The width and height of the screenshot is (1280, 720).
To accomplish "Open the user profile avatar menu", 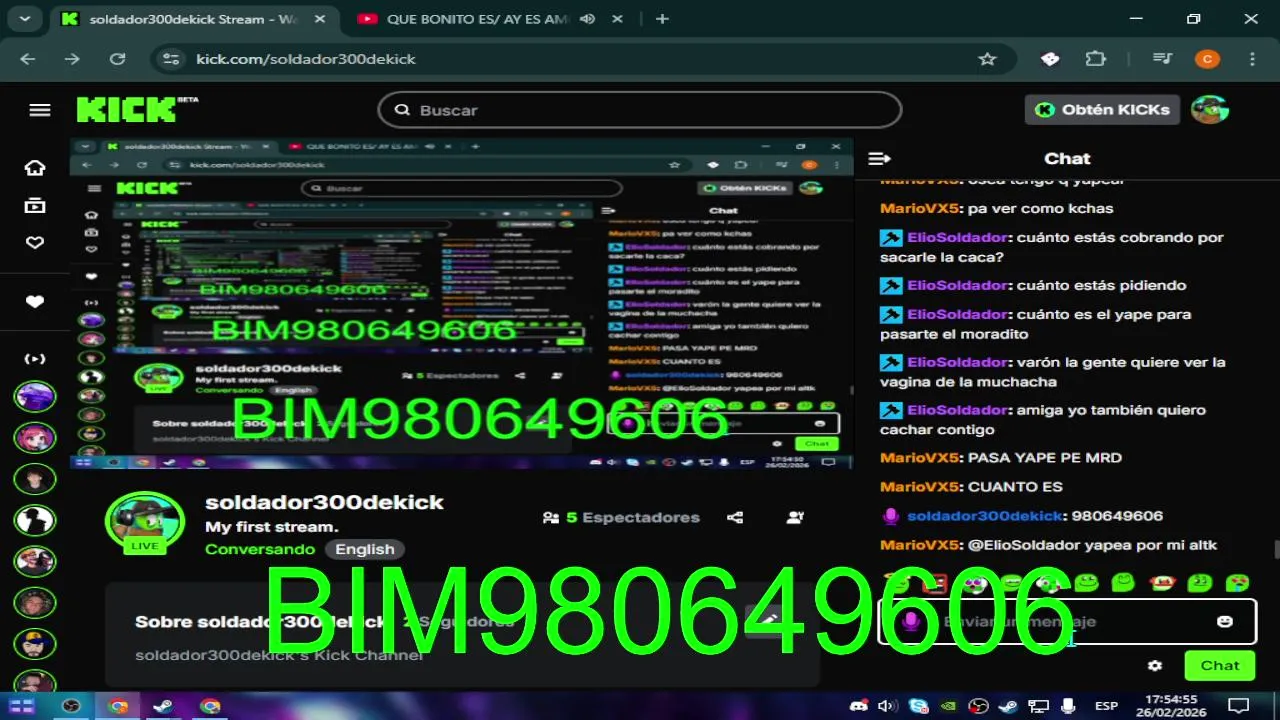I will 1210,110.
